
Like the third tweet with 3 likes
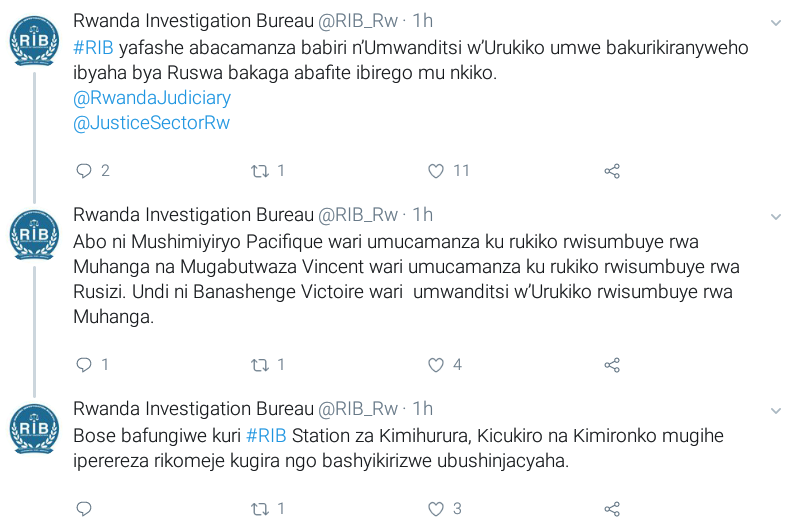[x=436, y=509]
